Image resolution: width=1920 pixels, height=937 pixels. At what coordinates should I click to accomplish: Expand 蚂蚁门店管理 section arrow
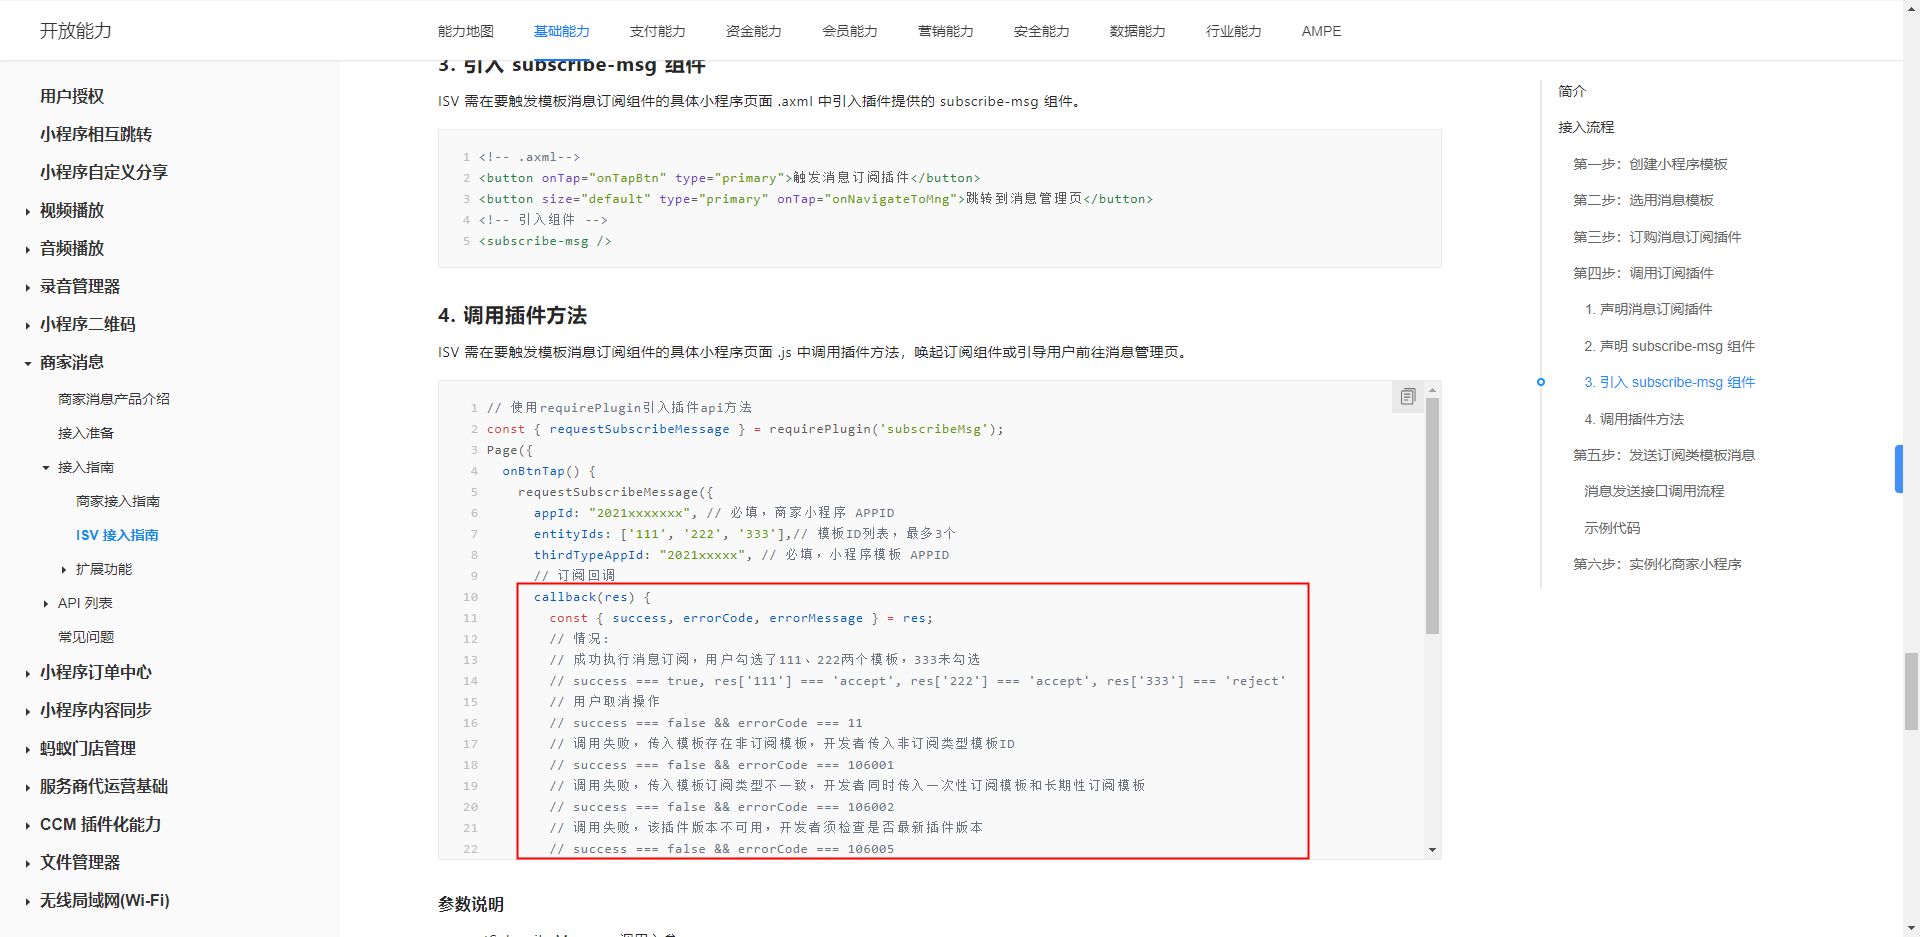pyautogui.click(x=27, y=749)
